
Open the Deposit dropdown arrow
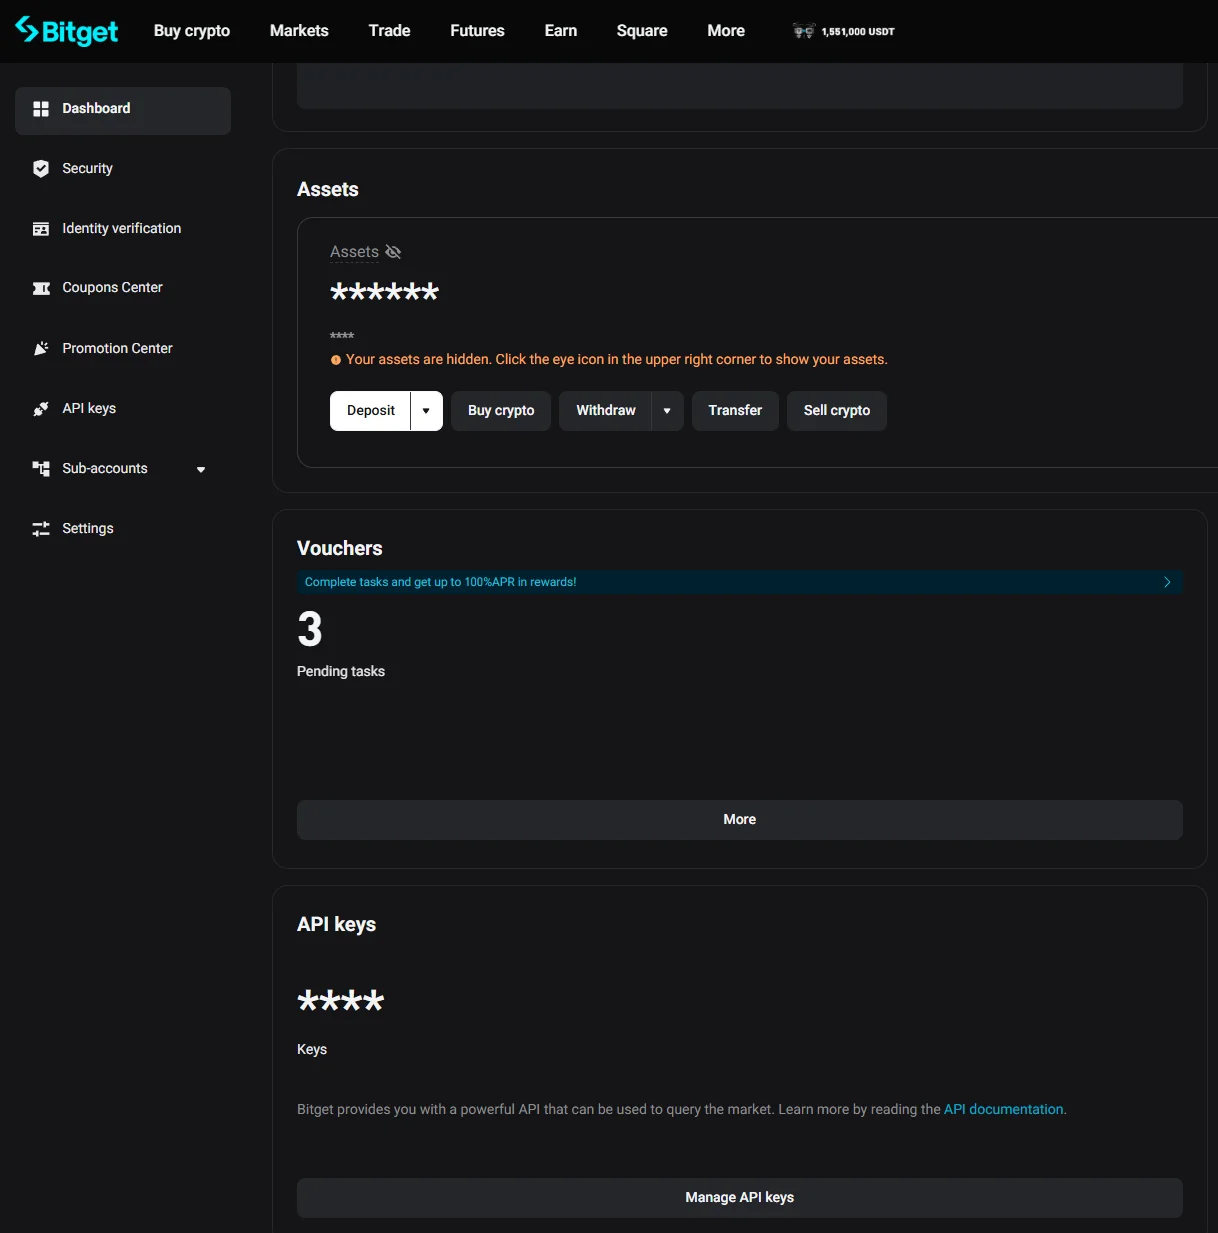coord(426,410)
